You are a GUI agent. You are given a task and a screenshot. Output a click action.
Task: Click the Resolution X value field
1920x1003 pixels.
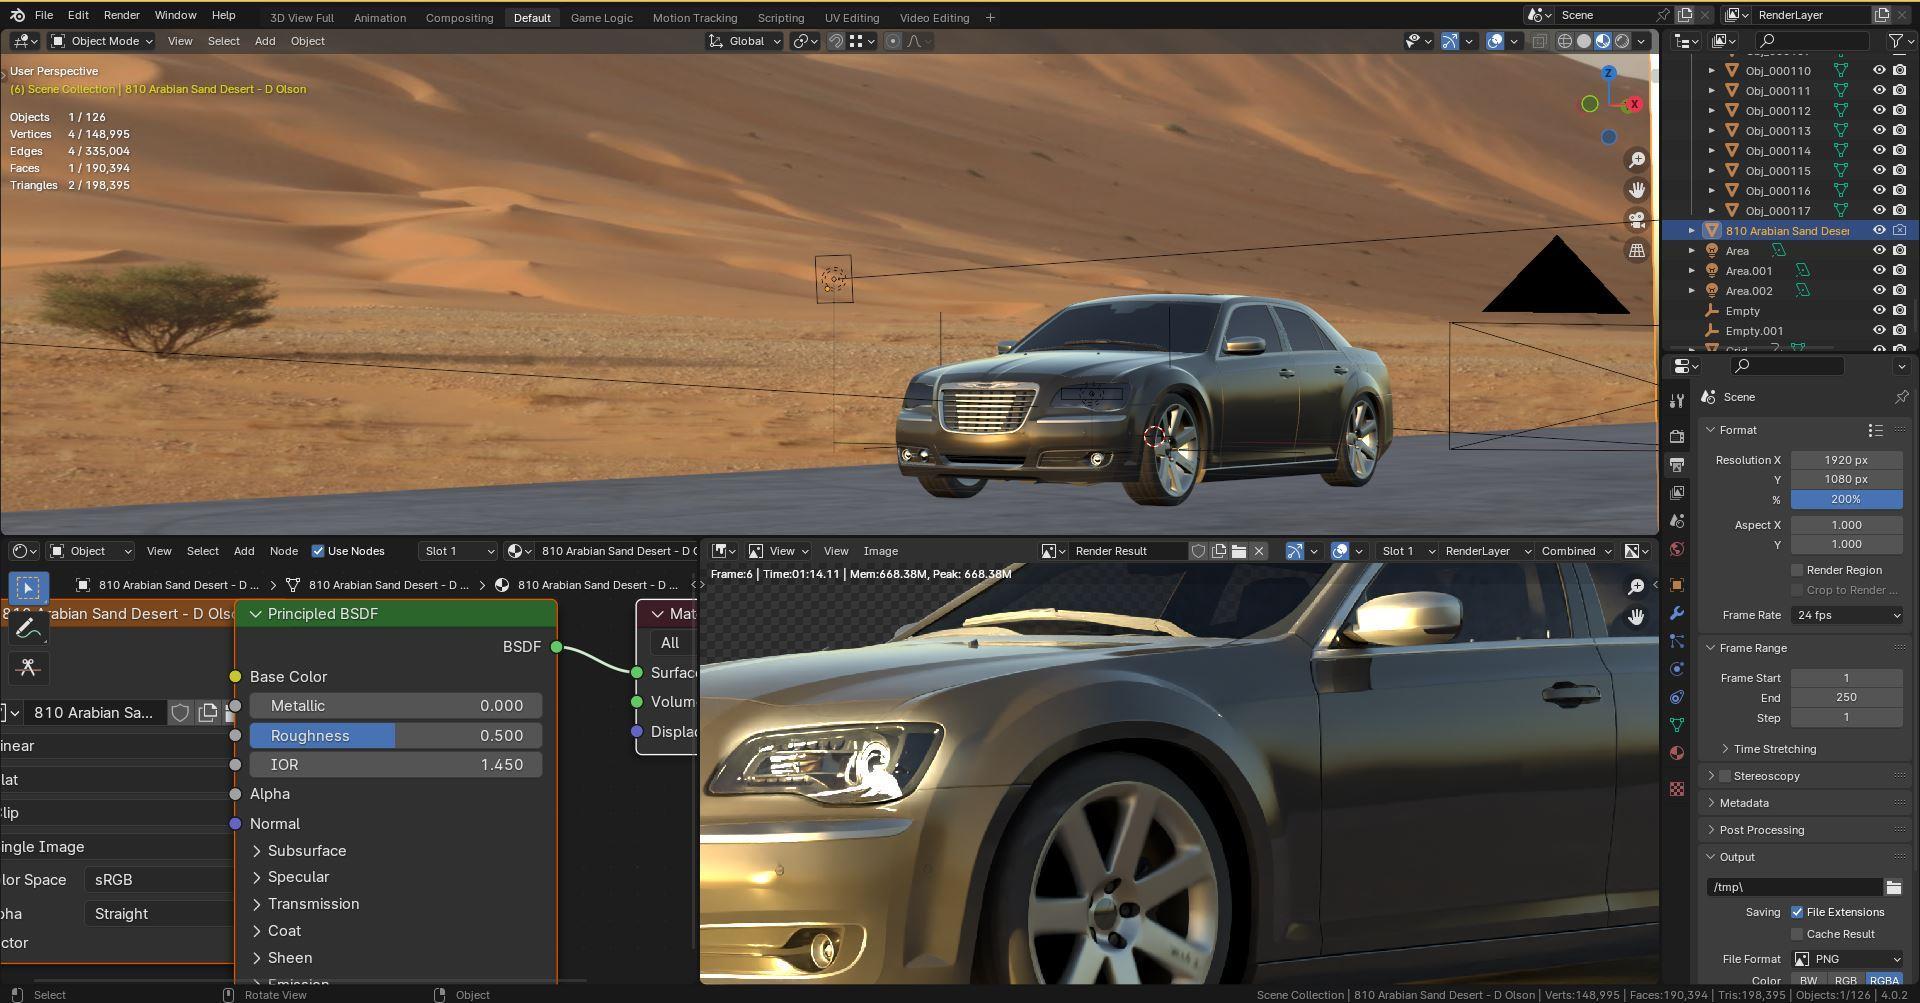click(1846, 460)
